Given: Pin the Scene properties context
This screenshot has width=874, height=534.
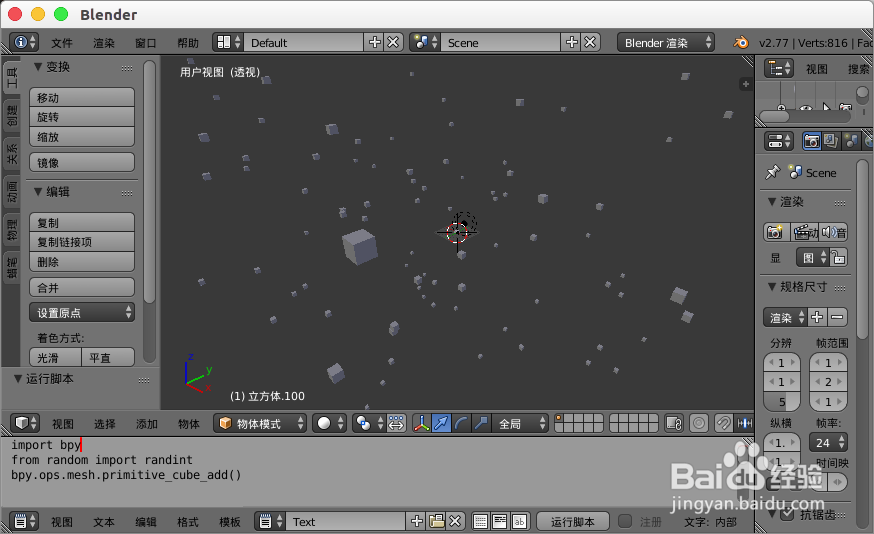Looking at the screenshot, I should coord(773,173).
